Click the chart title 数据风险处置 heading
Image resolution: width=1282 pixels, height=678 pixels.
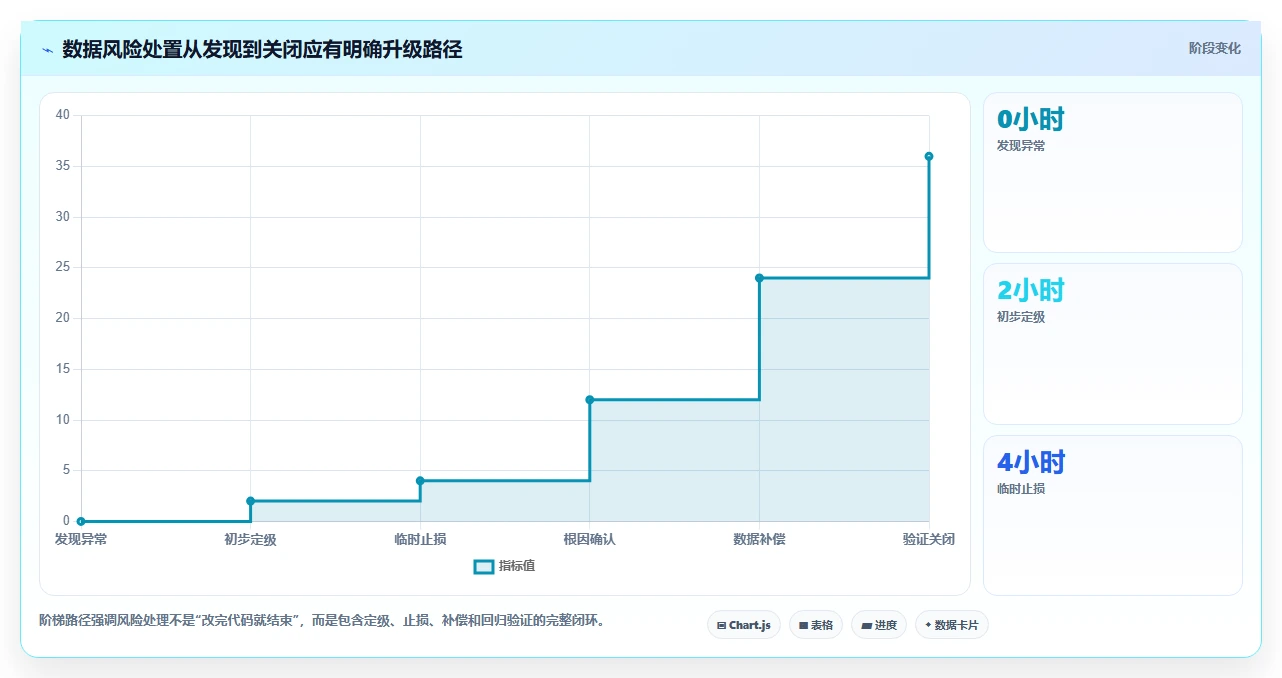click(262, 50)
